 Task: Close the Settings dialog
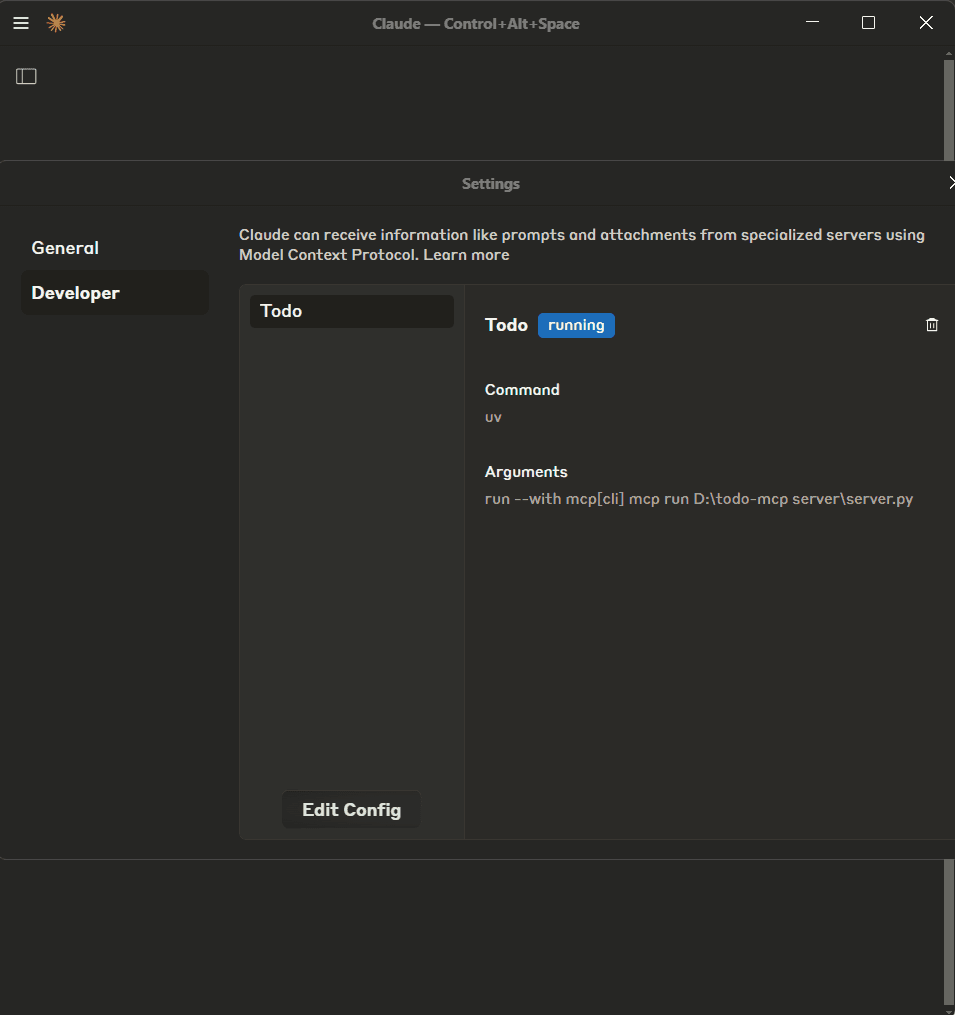coord(951,183)
